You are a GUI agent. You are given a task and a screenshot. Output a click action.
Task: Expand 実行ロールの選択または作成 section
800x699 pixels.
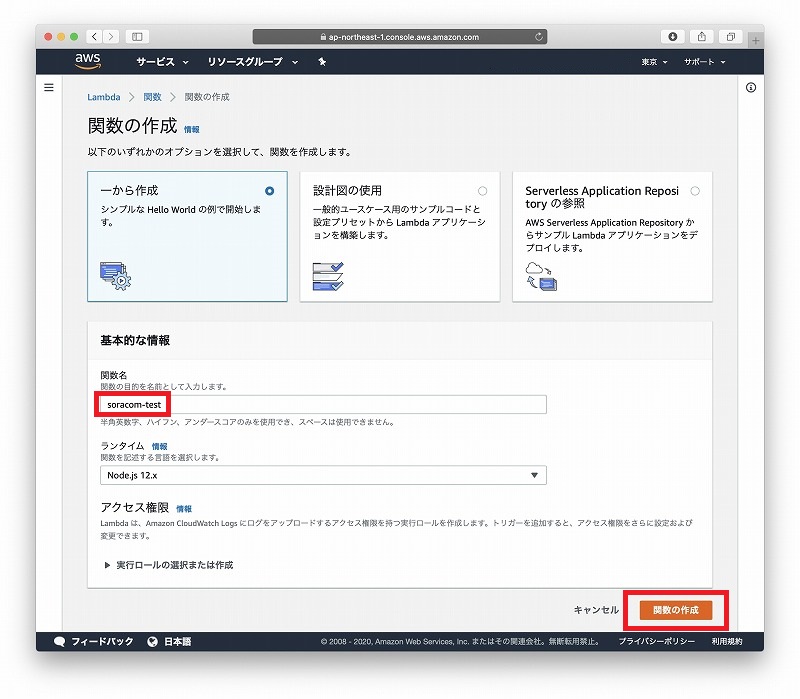click(169, 565)
